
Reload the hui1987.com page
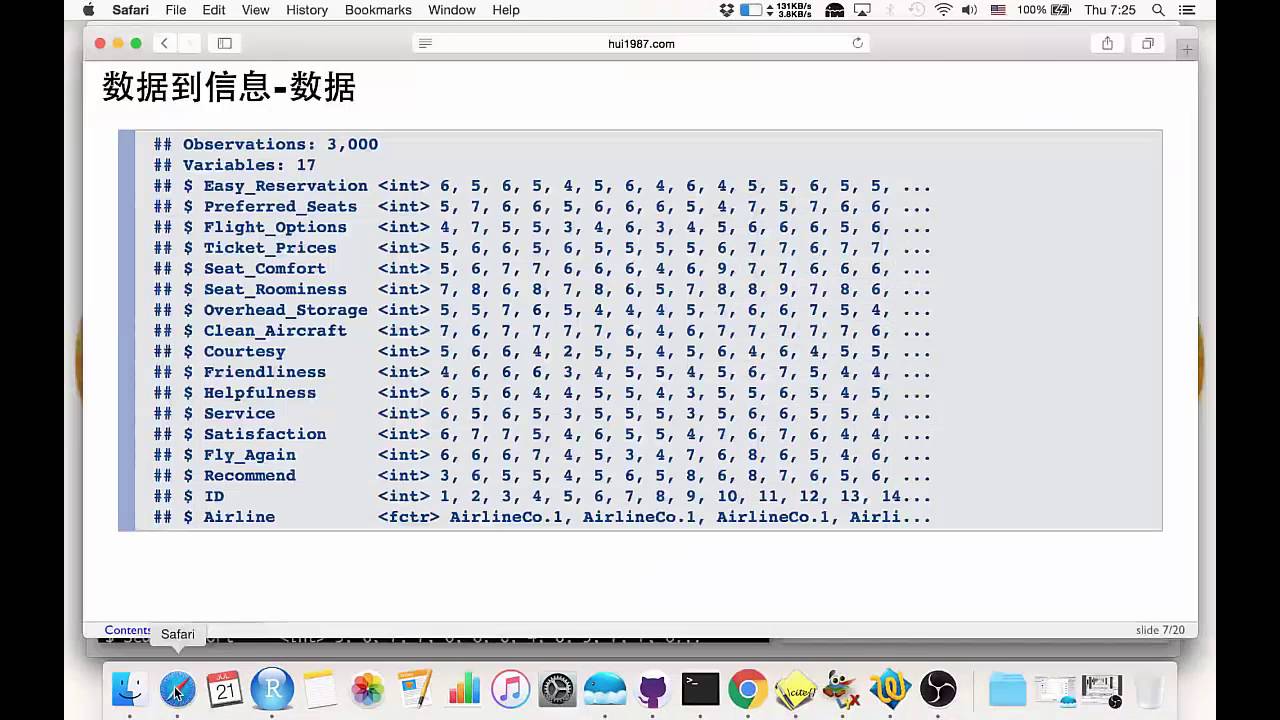[x=857, y=43]
